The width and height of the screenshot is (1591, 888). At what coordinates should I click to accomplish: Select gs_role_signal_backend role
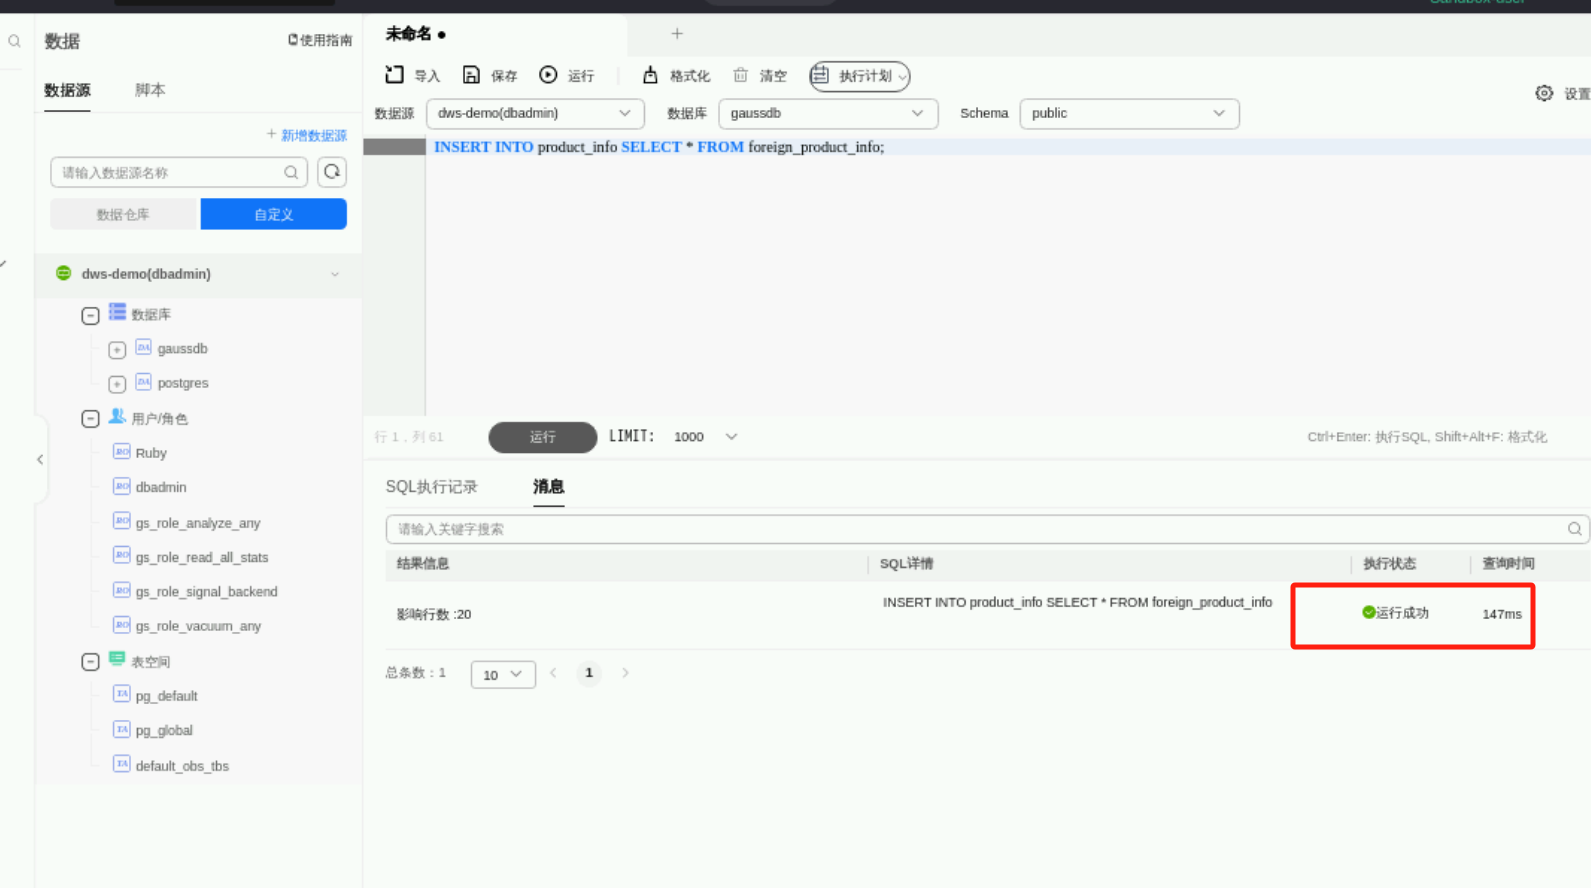(x=206, y=591)
